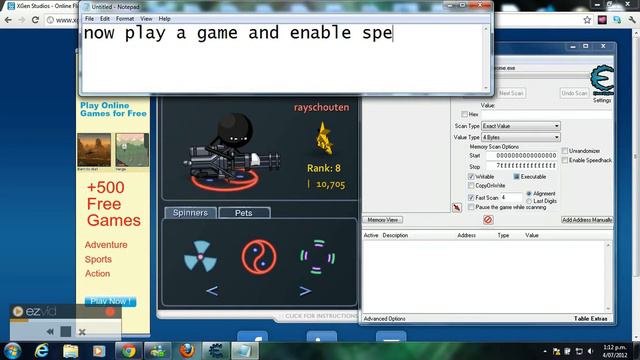Click the Next Scan button
Viewport: 640px width, 360px height.
511,93
